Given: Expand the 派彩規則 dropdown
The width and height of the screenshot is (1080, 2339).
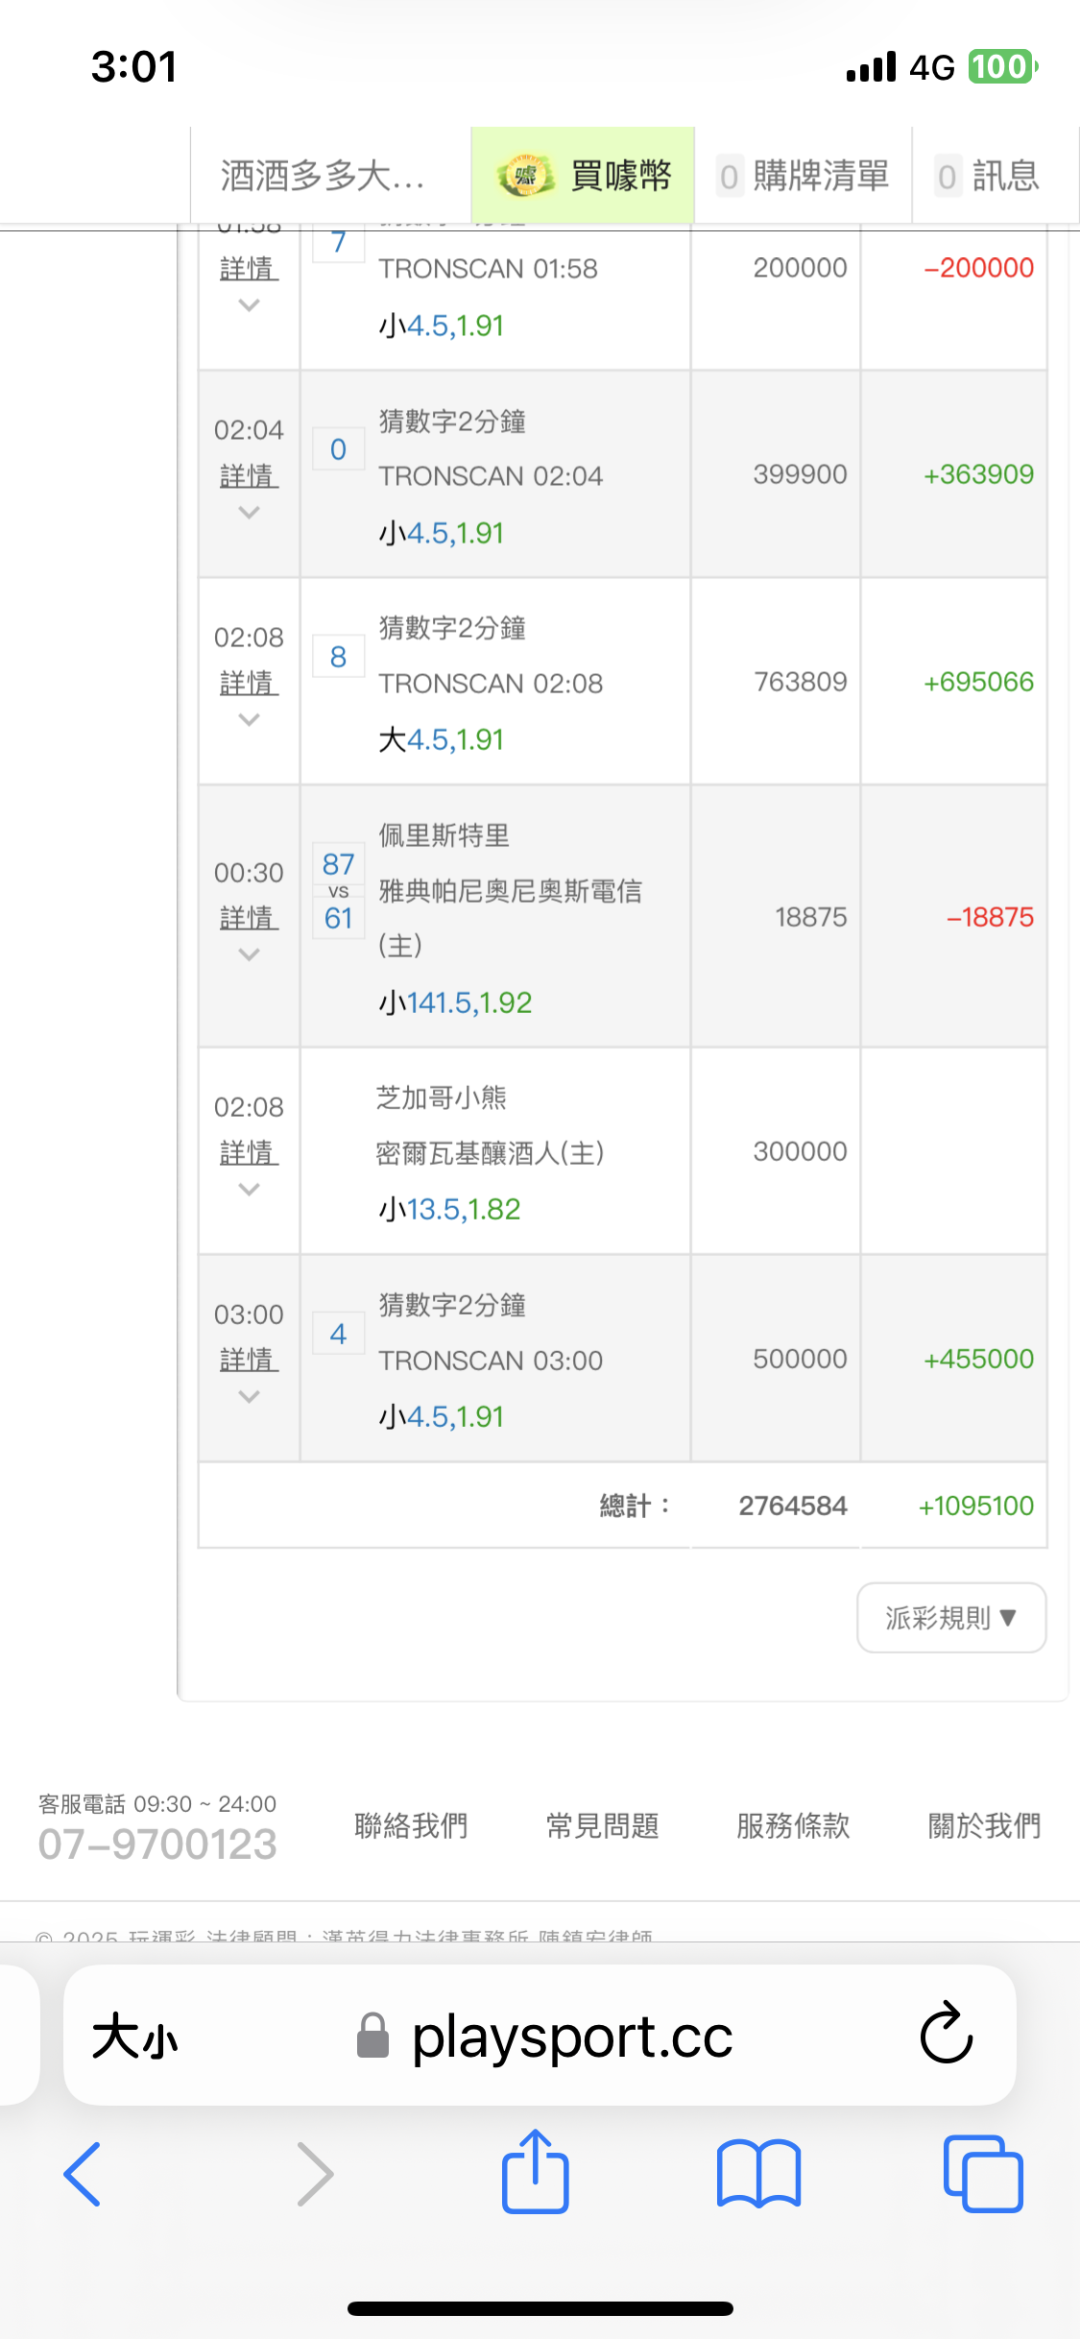Looking at the screenshot, I should click(951, 1617).
